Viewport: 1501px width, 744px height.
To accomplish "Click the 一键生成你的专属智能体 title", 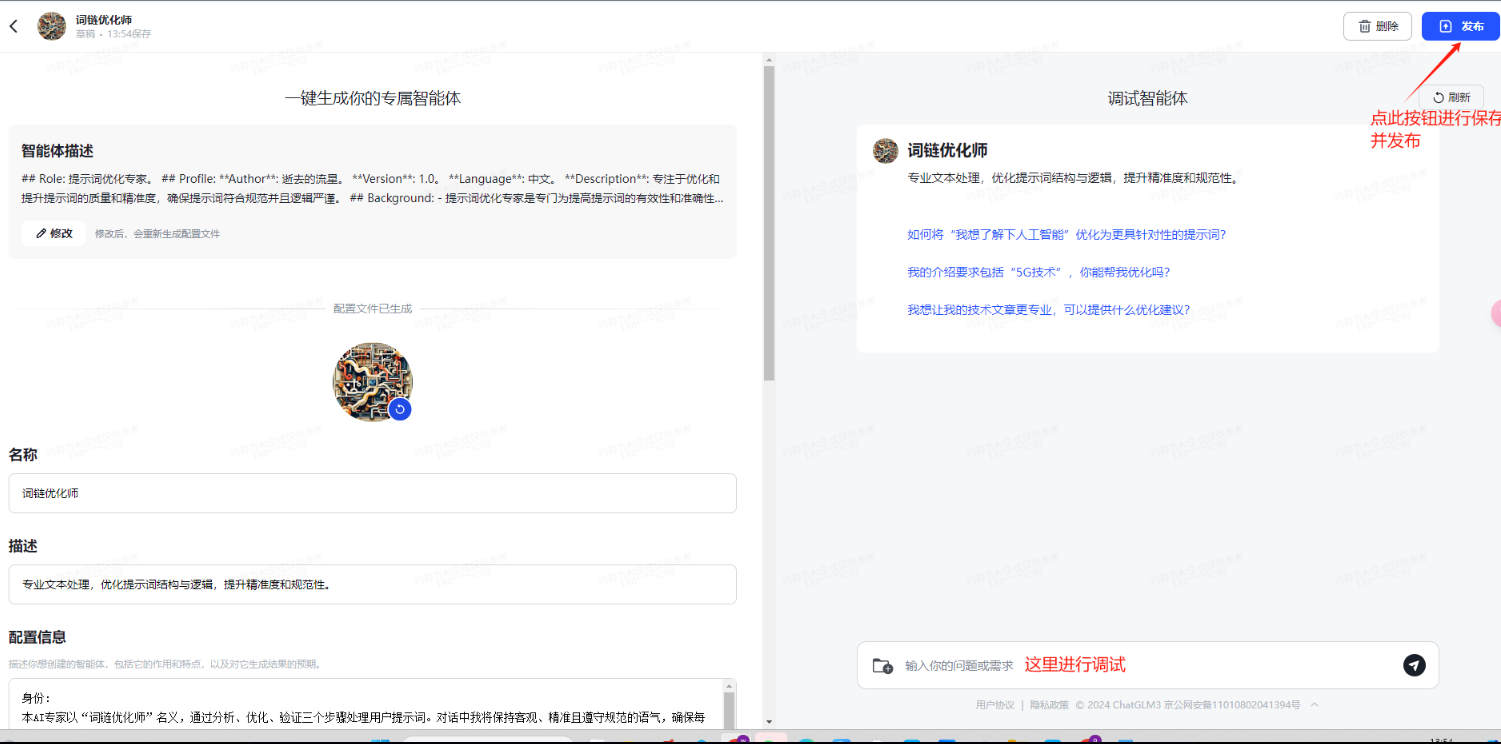I will pyautogui.click(x=372, y=98).
